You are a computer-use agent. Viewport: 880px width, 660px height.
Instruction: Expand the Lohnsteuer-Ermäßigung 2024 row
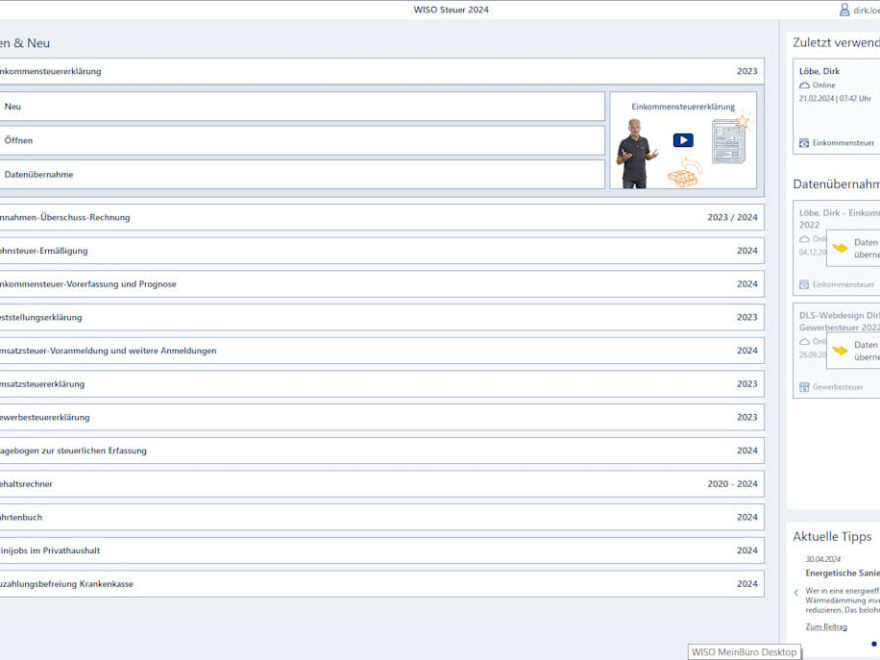[x=382, y=250]
